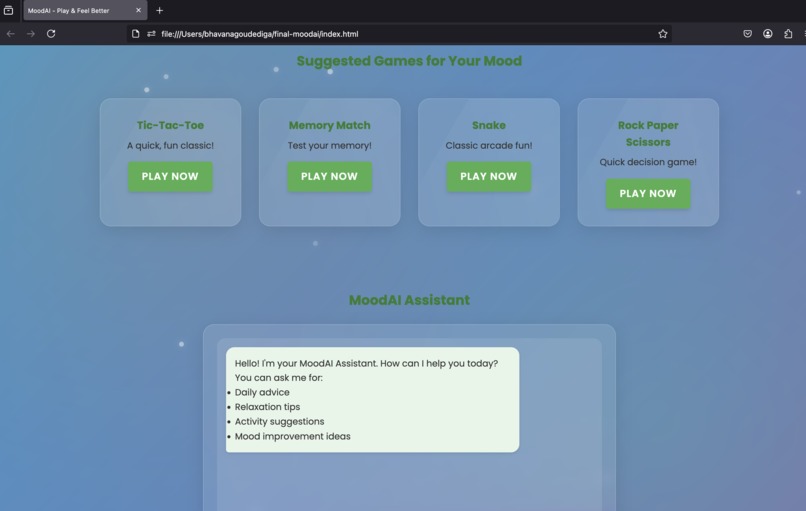806x511 pixels.
Task: Play Now on Rock Paper Scissors card
Action: [648, 194]
